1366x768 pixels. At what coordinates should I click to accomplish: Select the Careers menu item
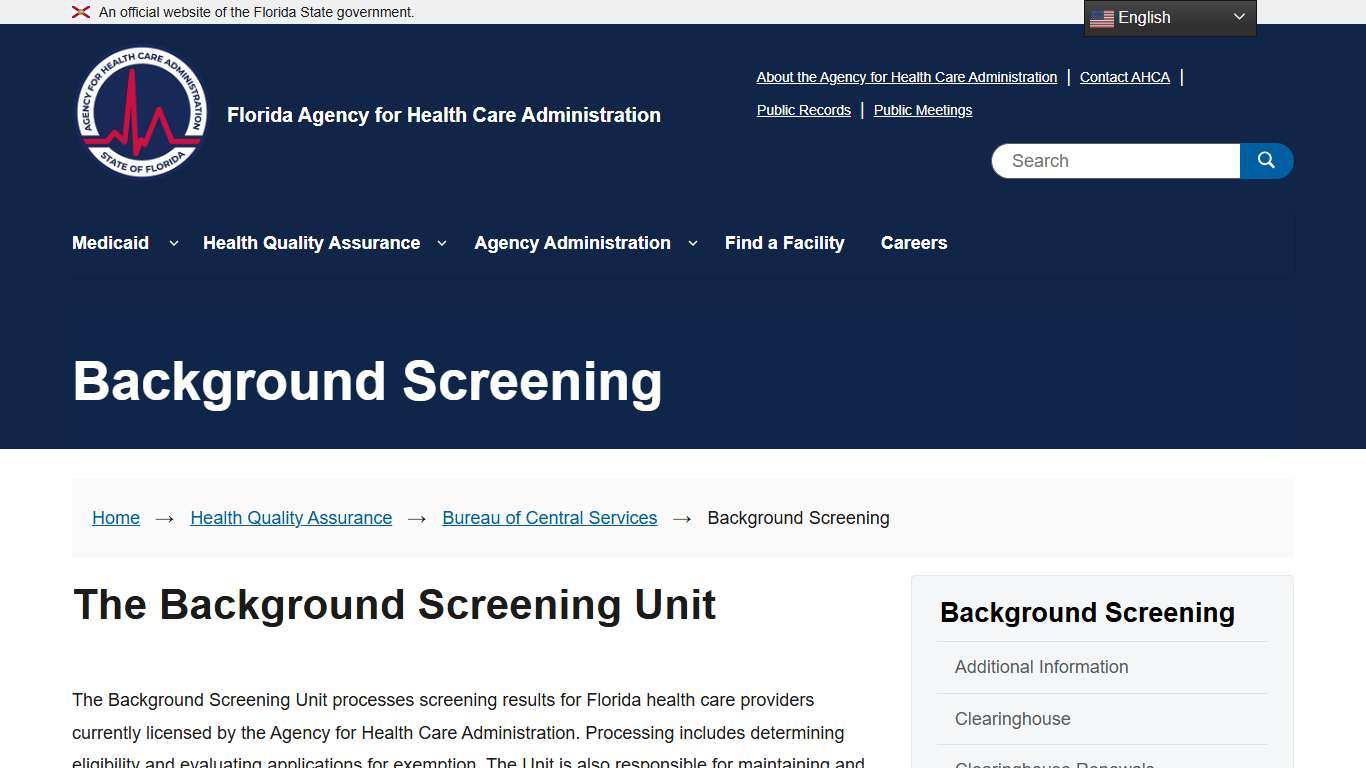[x=913, y=243]
